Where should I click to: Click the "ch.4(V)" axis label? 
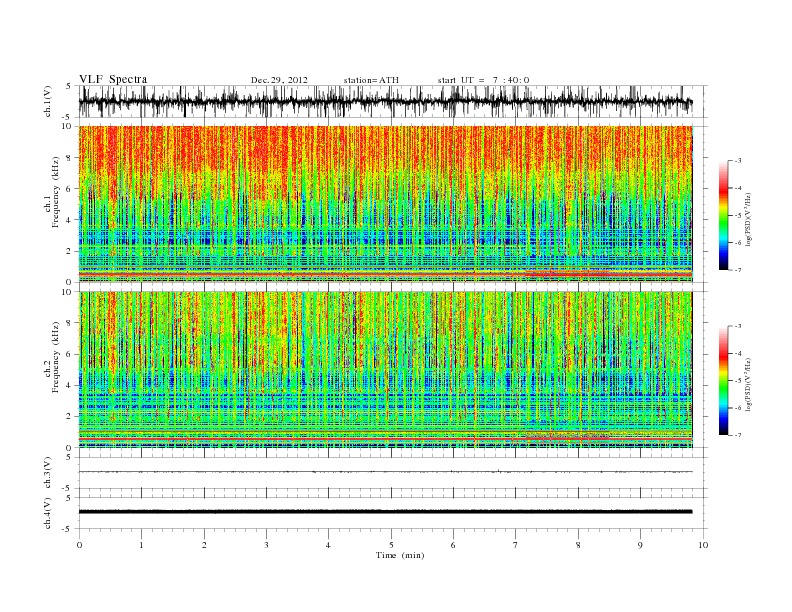(48, 513)
